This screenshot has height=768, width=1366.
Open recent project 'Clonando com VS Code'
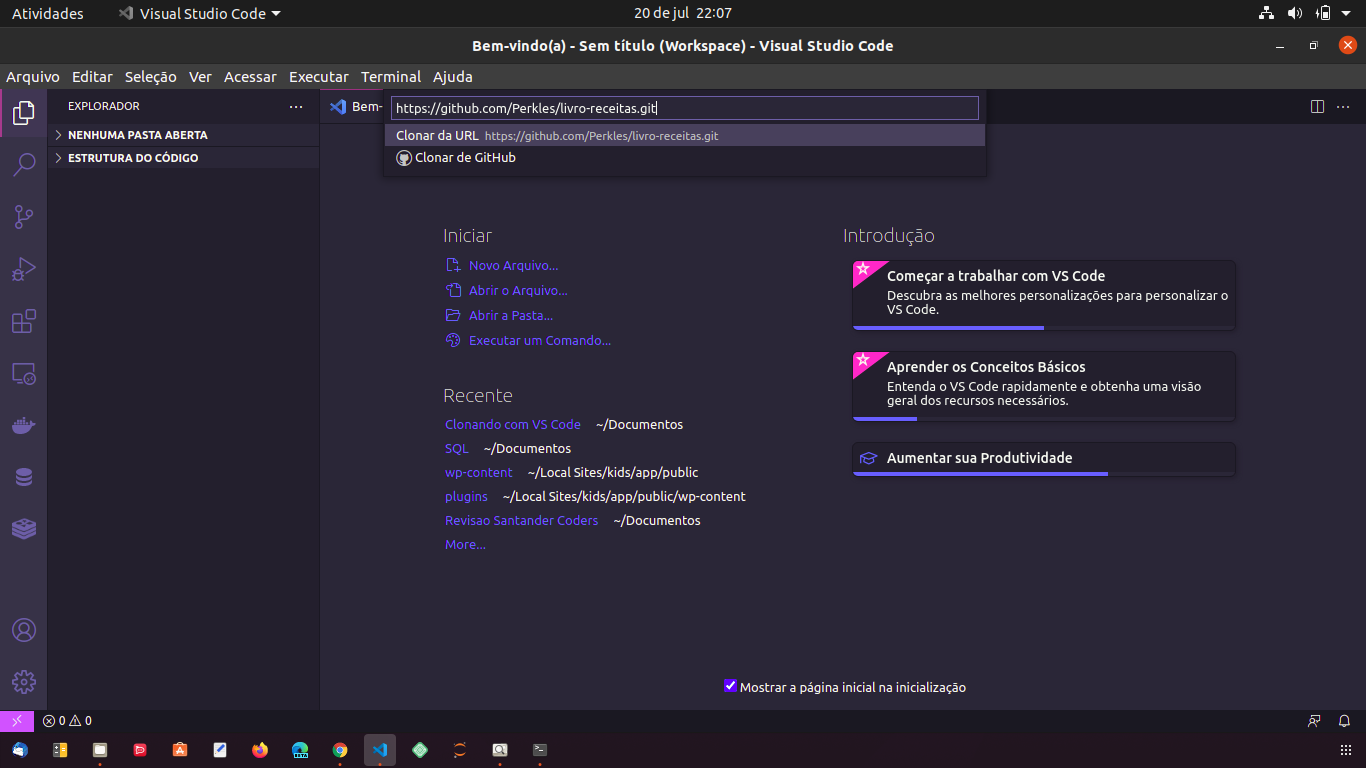(512, 424)
